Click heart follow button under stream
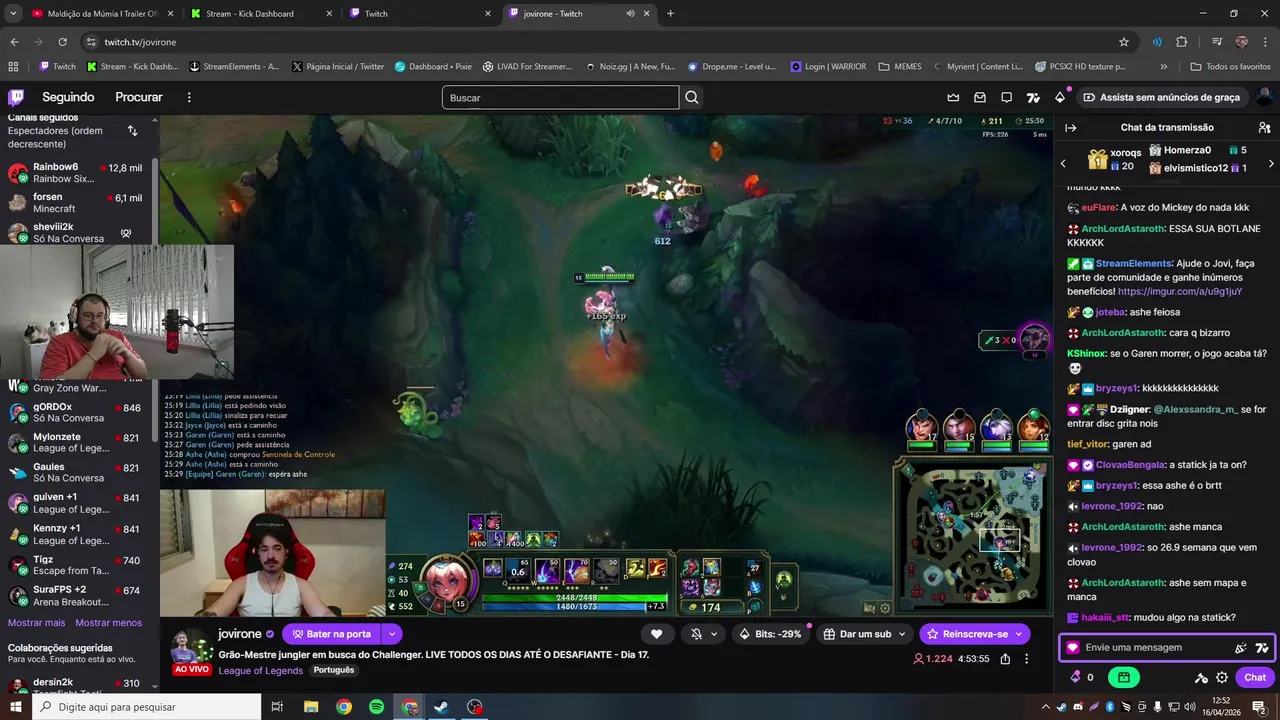This screenshot has width=1280, height=720. [656, 634]
